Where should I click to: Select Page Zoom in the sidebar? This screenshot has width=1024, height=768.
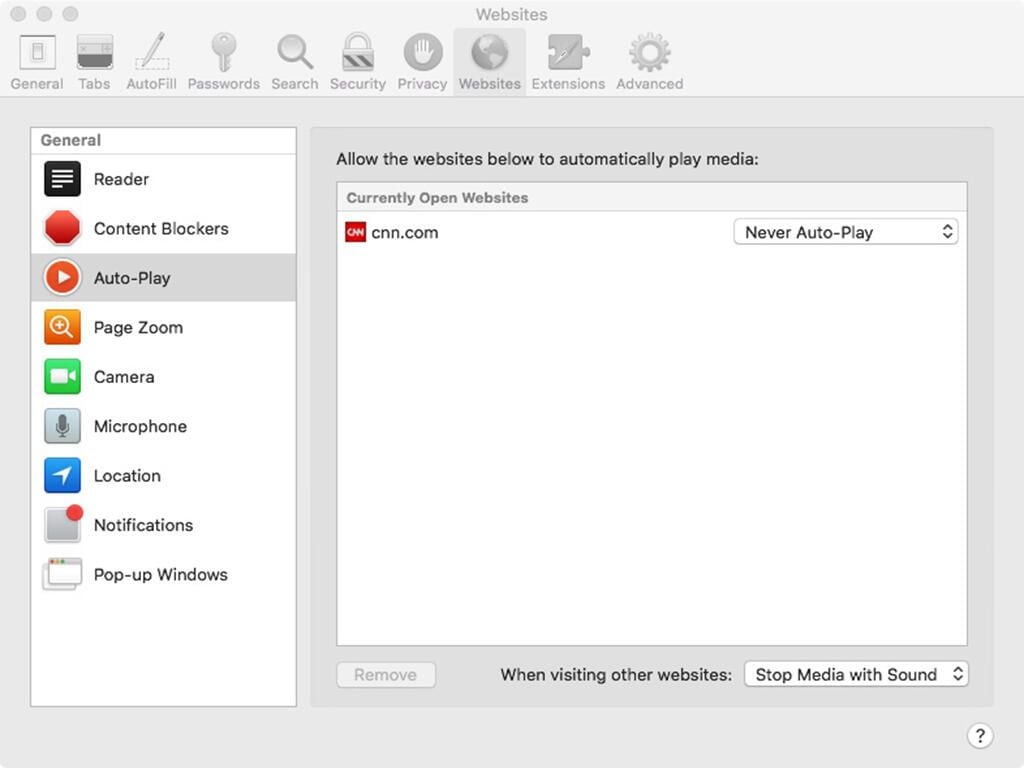tap(163, 327)
